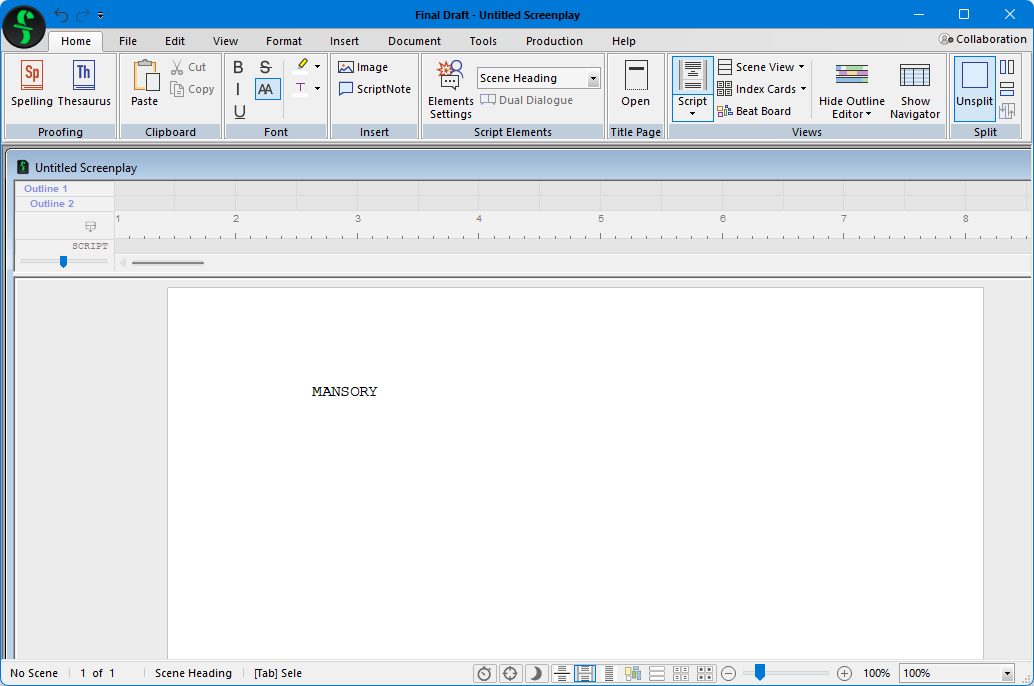
Task: Open the zoom percentage combo box
Action: (1007, 673)
